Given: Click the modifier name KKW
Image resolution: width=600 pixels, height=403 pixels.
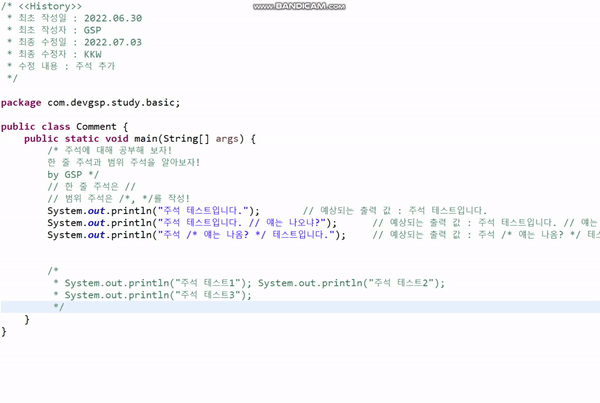Looking at the screenshot, I should coord(93,54).
